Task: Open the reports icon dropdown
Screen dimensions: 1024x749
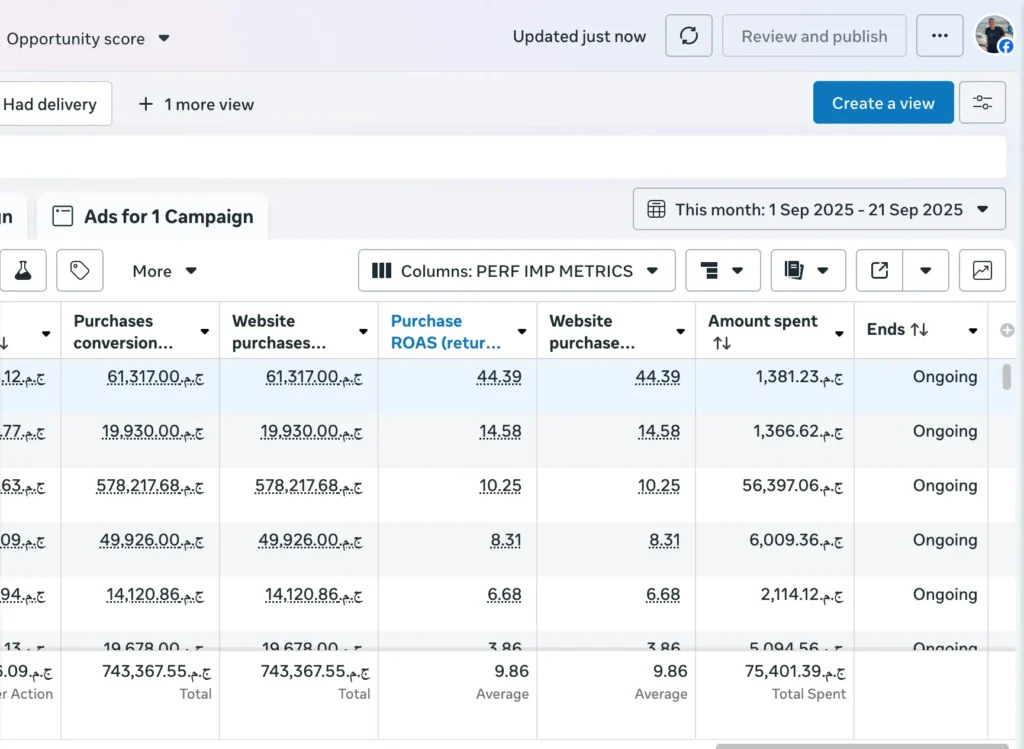Action: pyautogui.click(x=808, y=271)
